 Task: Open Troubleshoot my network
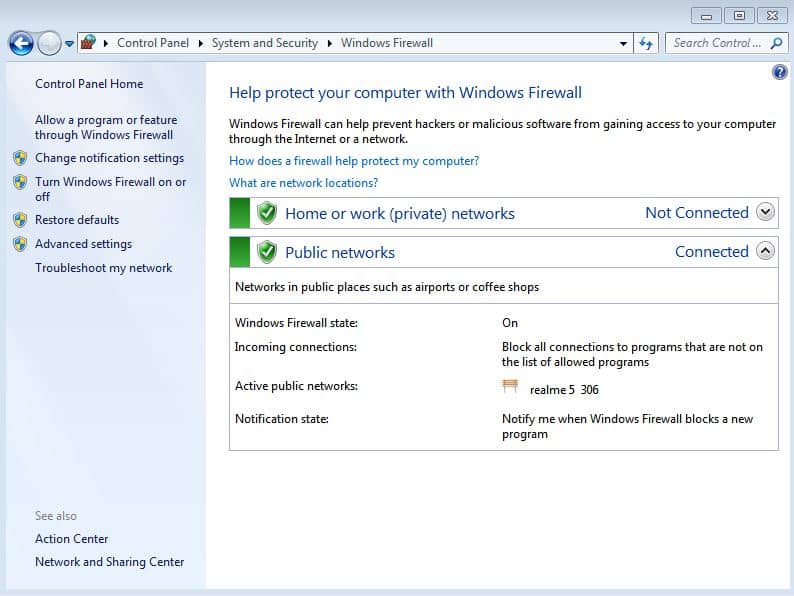103,268
